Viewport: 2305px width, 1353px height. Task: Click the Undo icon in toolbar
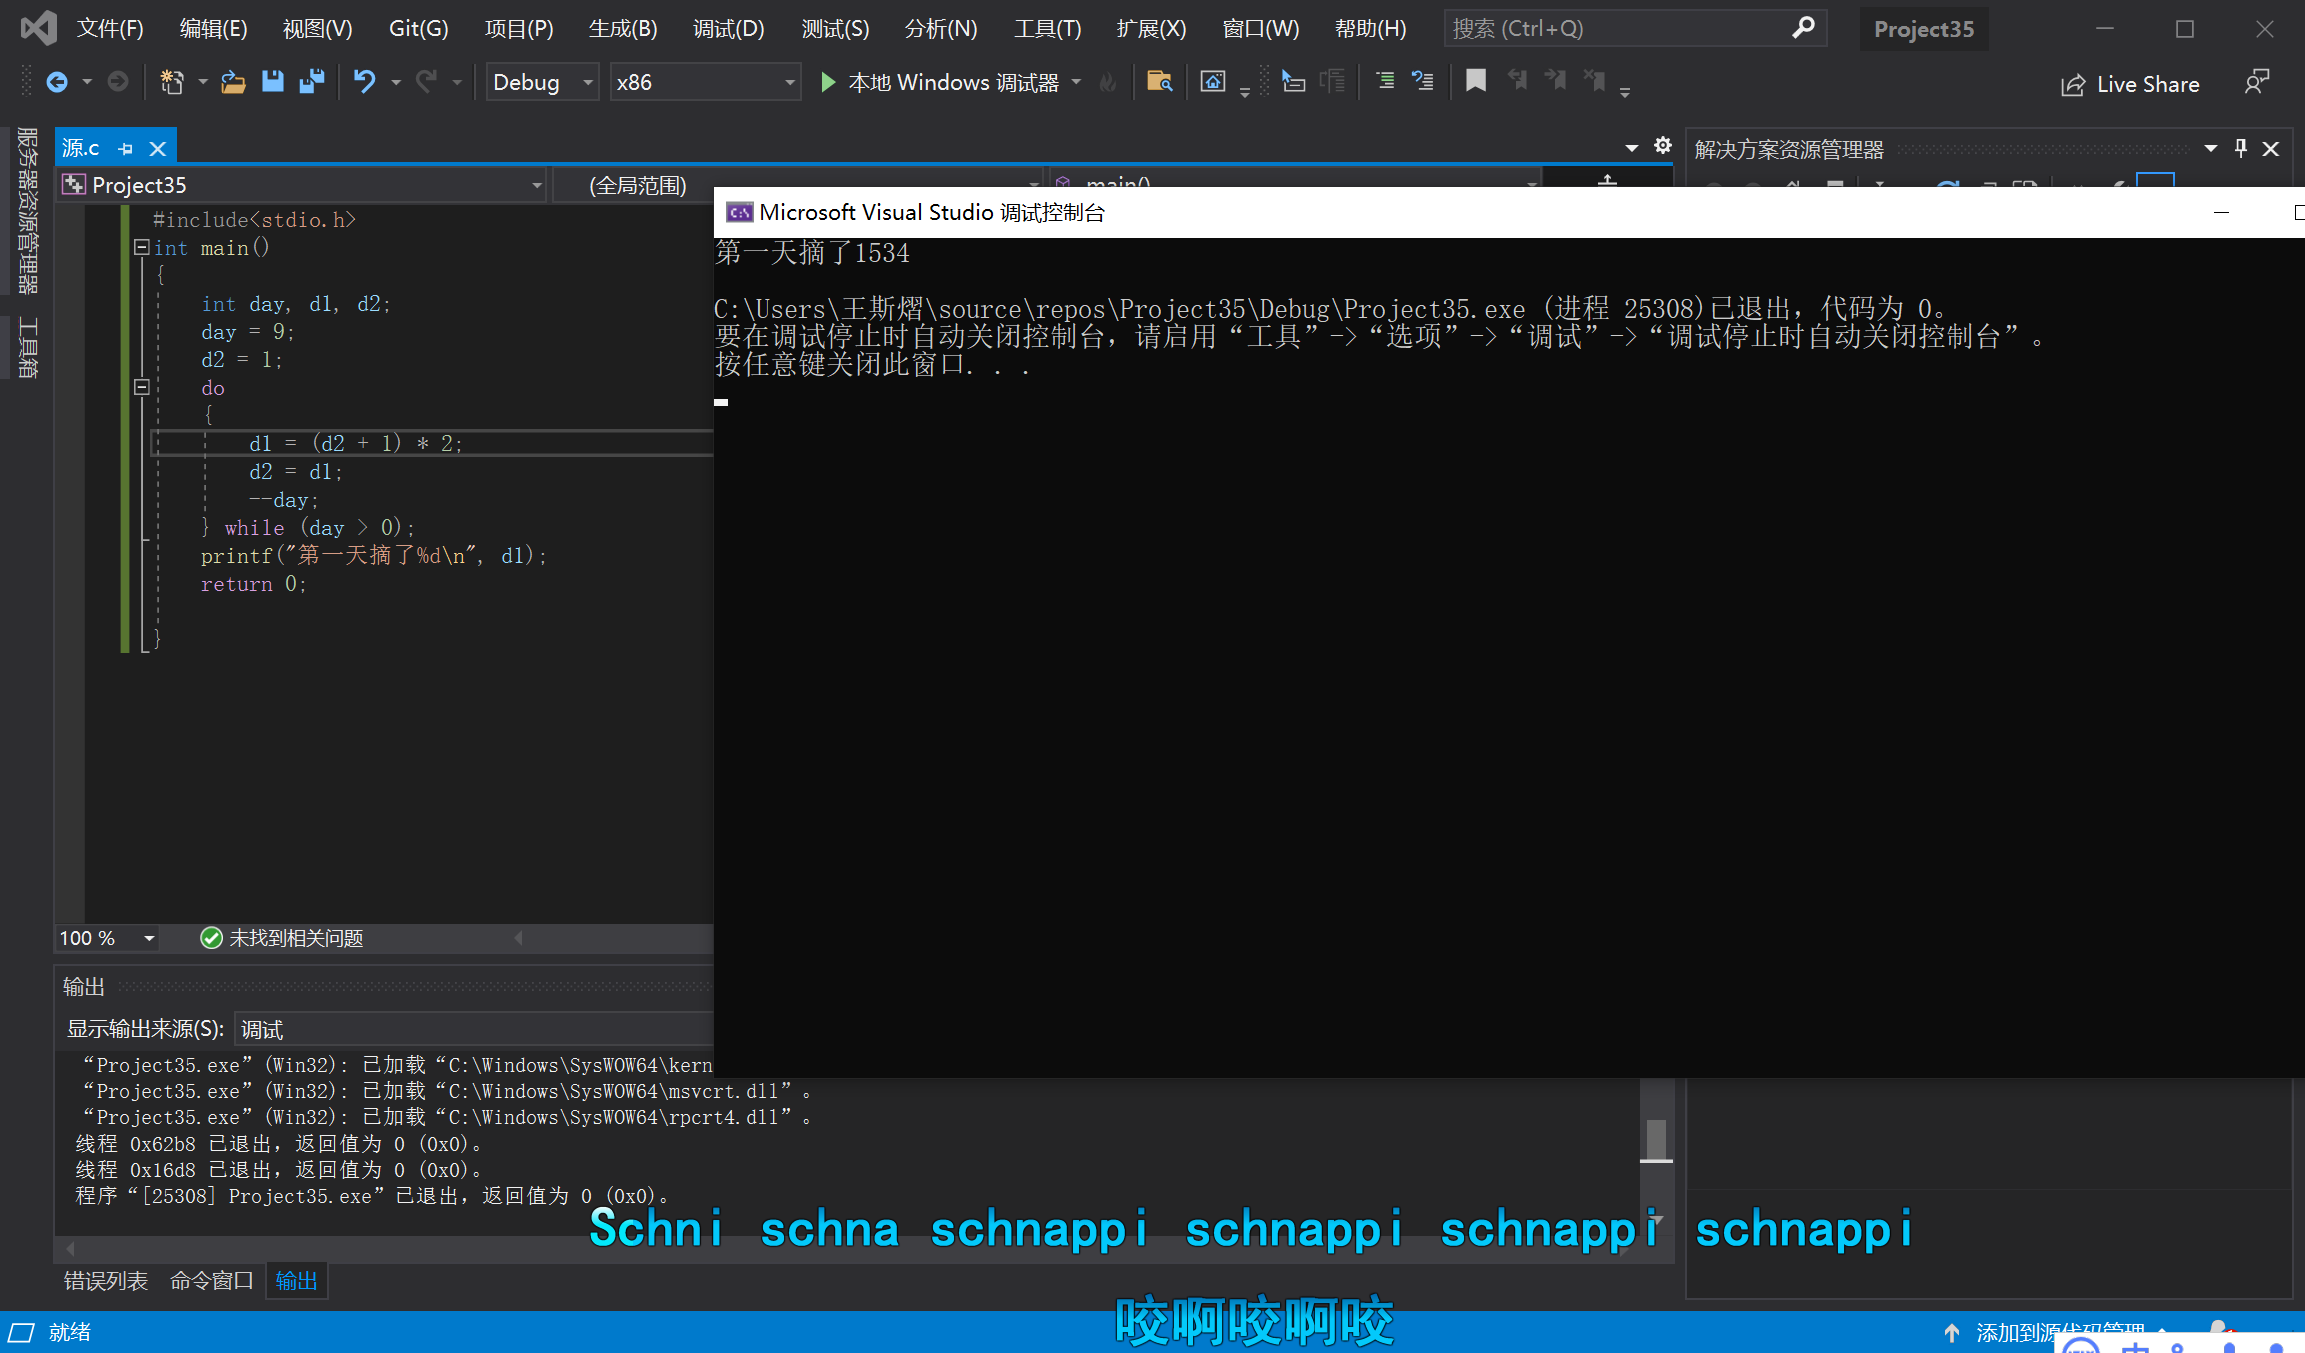click(x=364, y=82)
